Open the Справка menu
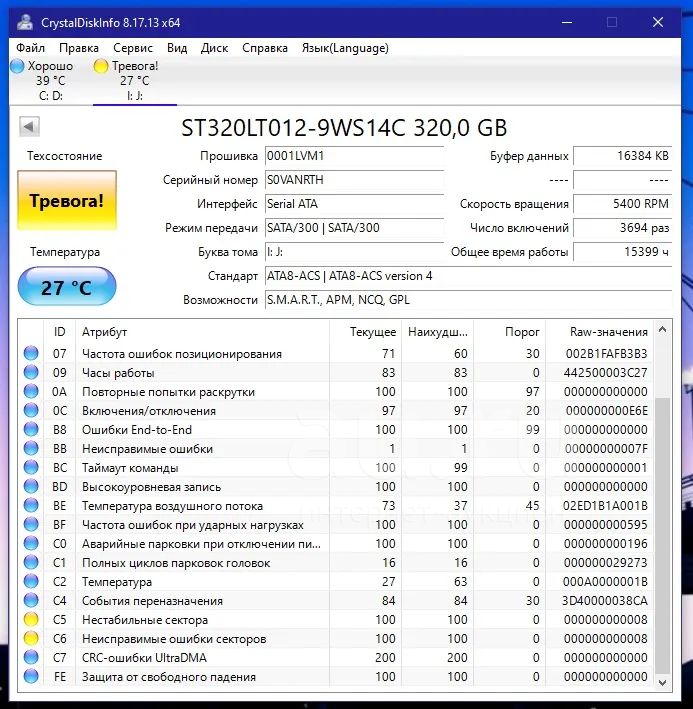Screen dimensions: 693x709 (265, 48)
